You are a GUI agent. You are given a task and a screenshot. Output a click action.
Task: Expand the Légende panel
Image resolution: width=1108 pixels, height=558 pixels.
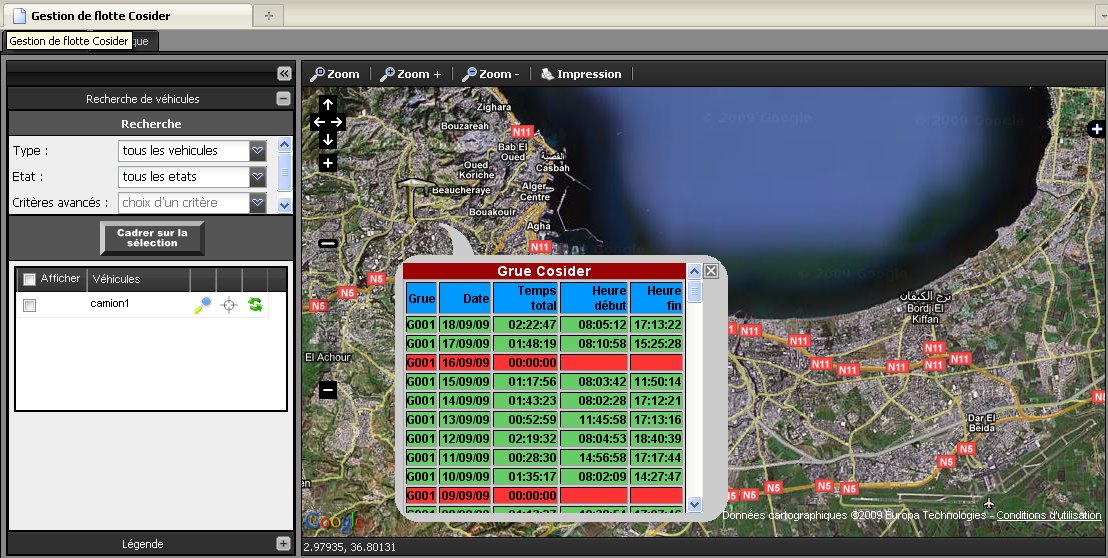click(x=283, y=543)
